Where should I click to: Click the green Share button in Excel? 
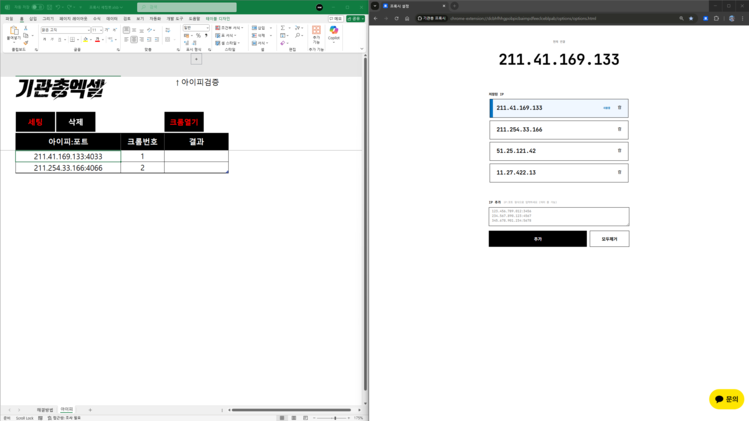[x=355, y=19]
